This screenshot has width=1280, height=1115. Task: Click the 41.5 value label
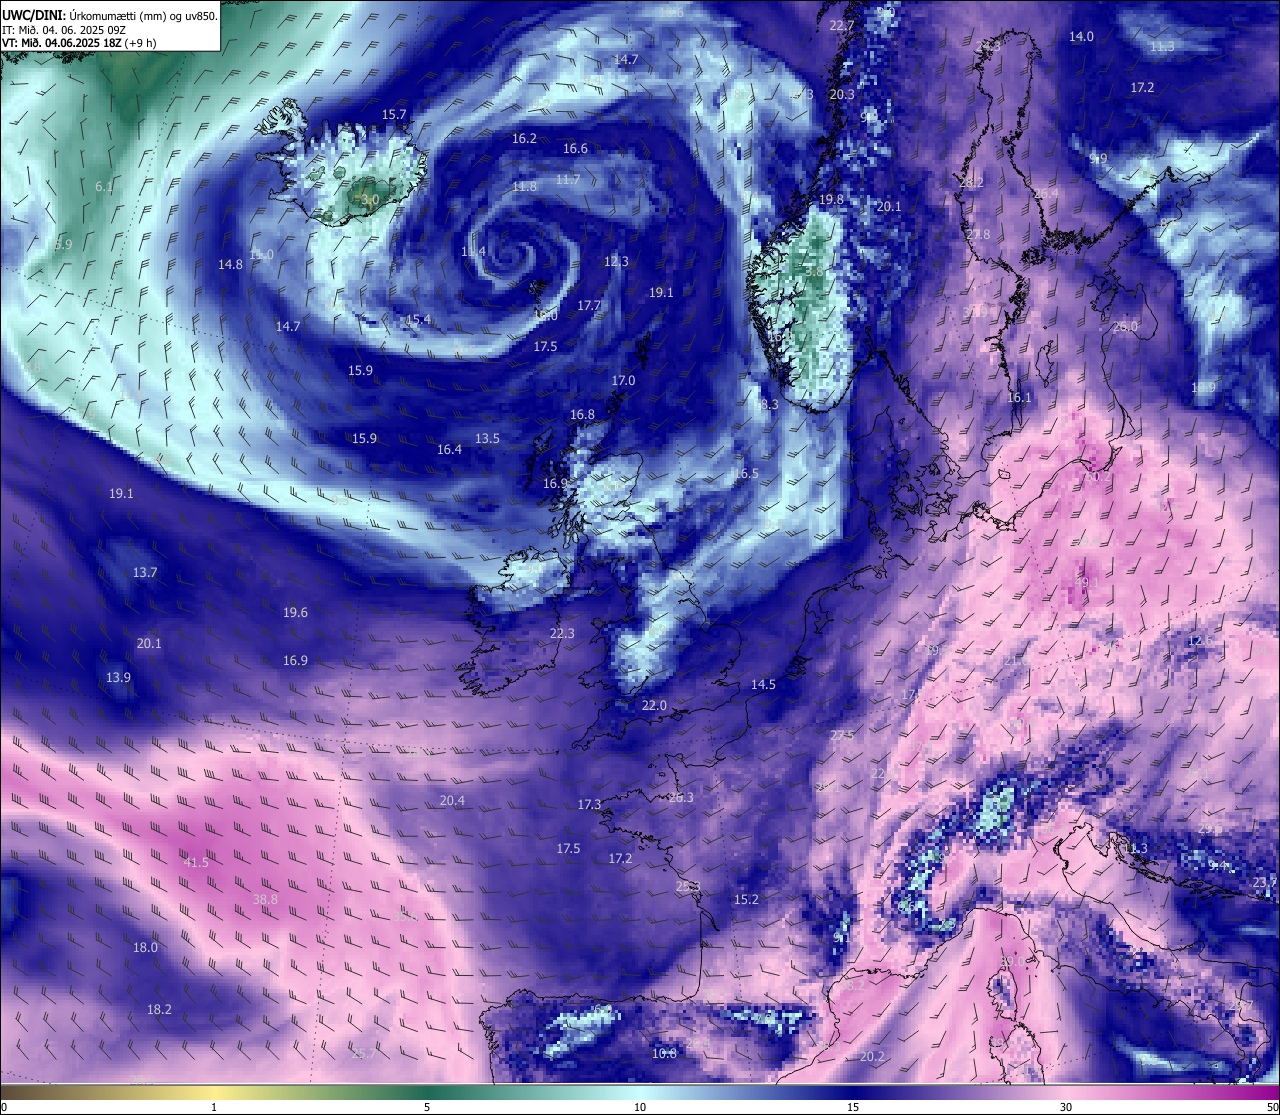(x=196, y=863)
